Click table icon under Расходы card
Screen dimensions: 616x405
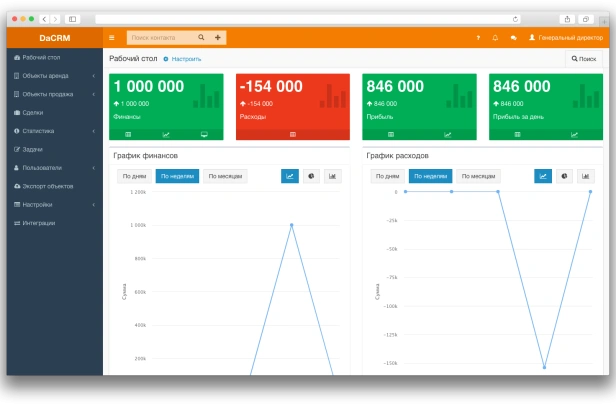click(292, 134)
